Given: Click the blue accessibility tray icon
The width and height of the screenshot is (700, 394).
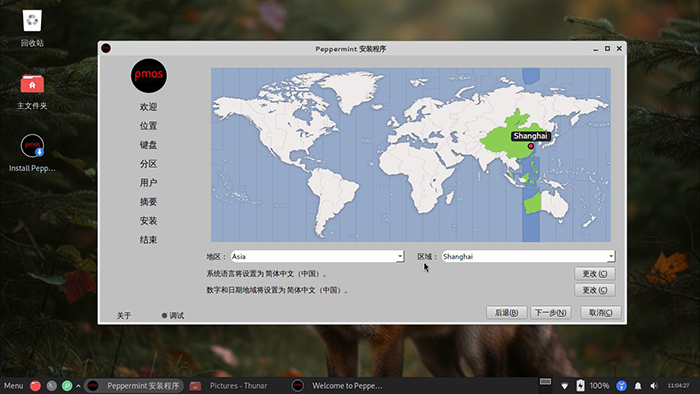Looking at the screenshot, I should tap(621, 386).
